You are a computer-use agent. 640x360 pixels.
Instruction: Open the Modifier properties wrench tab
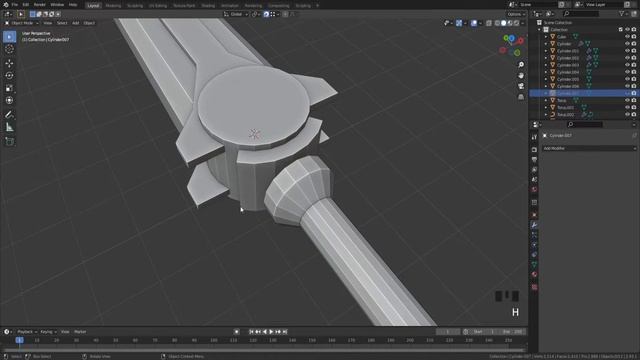click(534, 225)
